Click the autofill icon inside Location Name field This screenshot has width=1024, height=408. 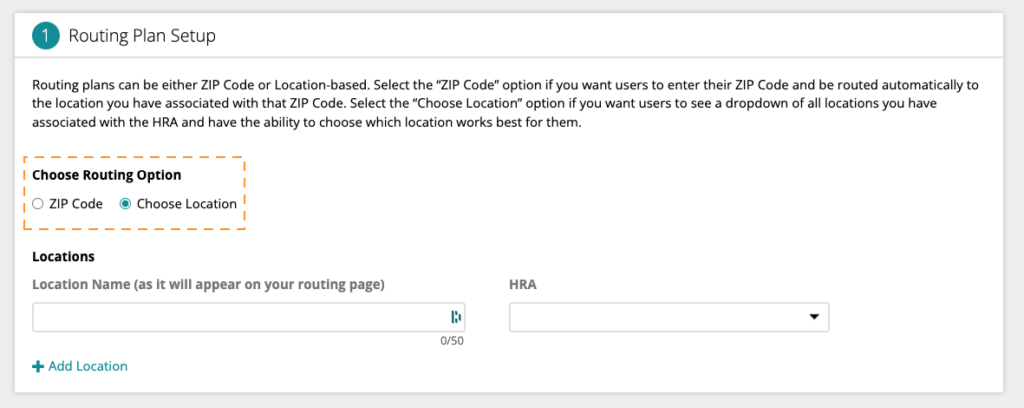coord(456,317)
